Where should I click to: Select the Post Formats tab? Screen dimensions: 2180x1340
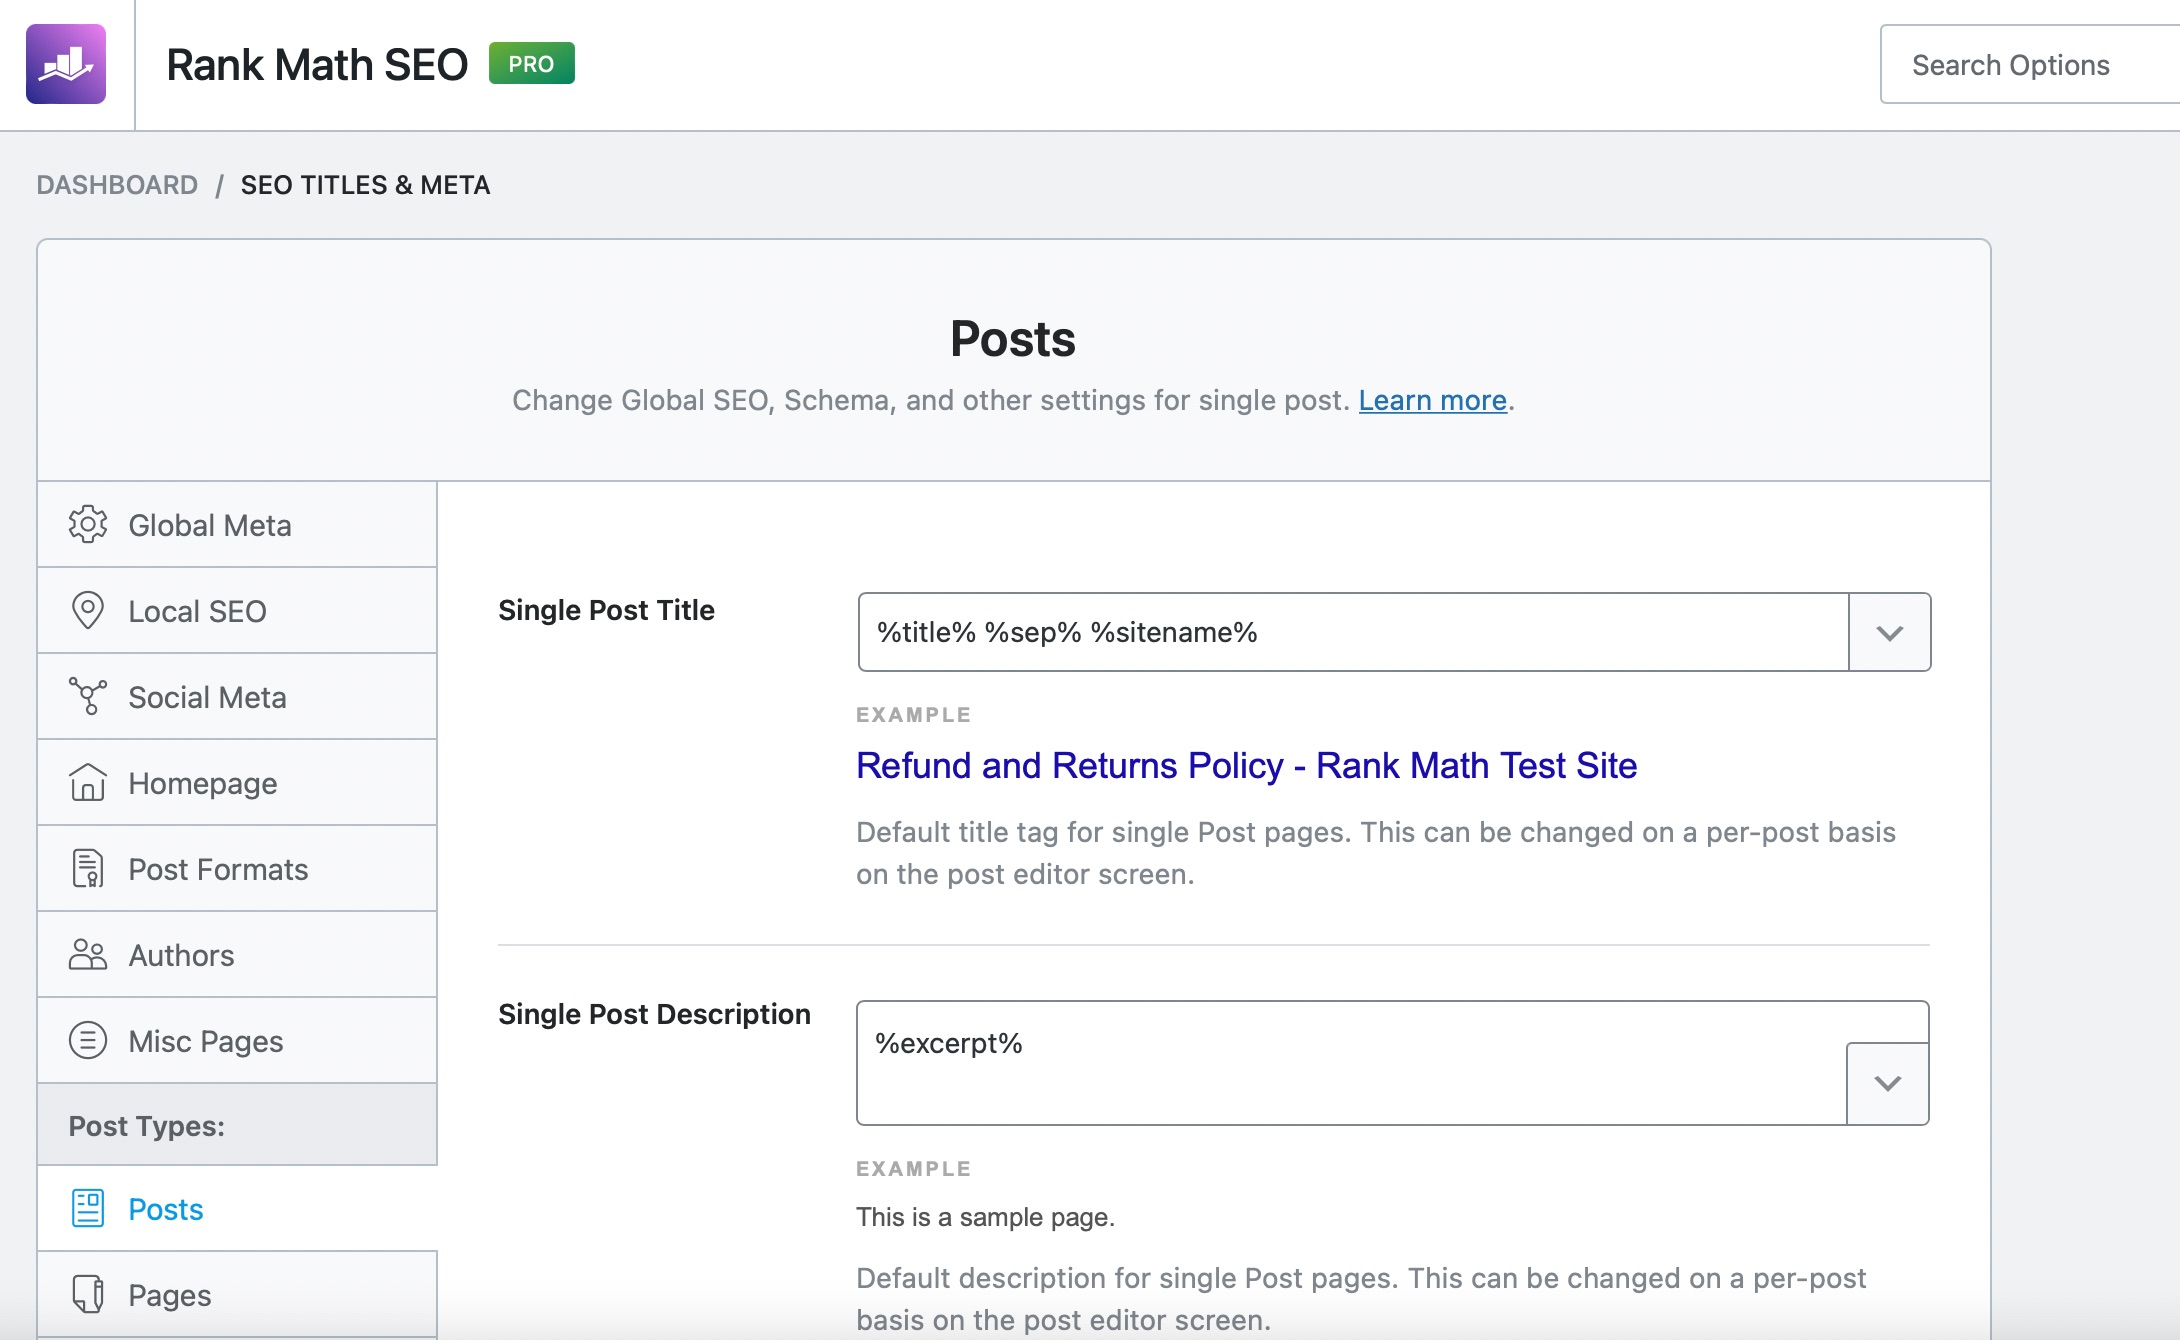(237, 869)
